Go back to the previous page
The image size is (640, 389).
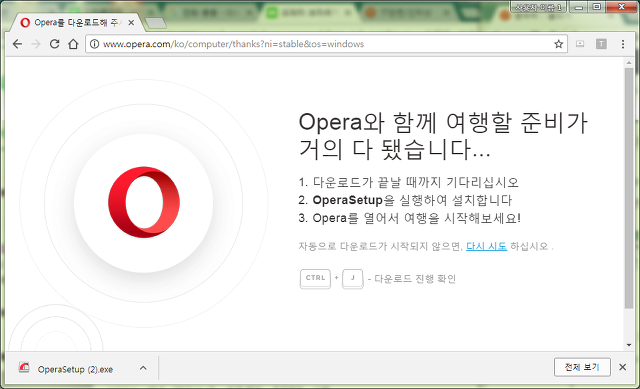click(x=17, y=44)
